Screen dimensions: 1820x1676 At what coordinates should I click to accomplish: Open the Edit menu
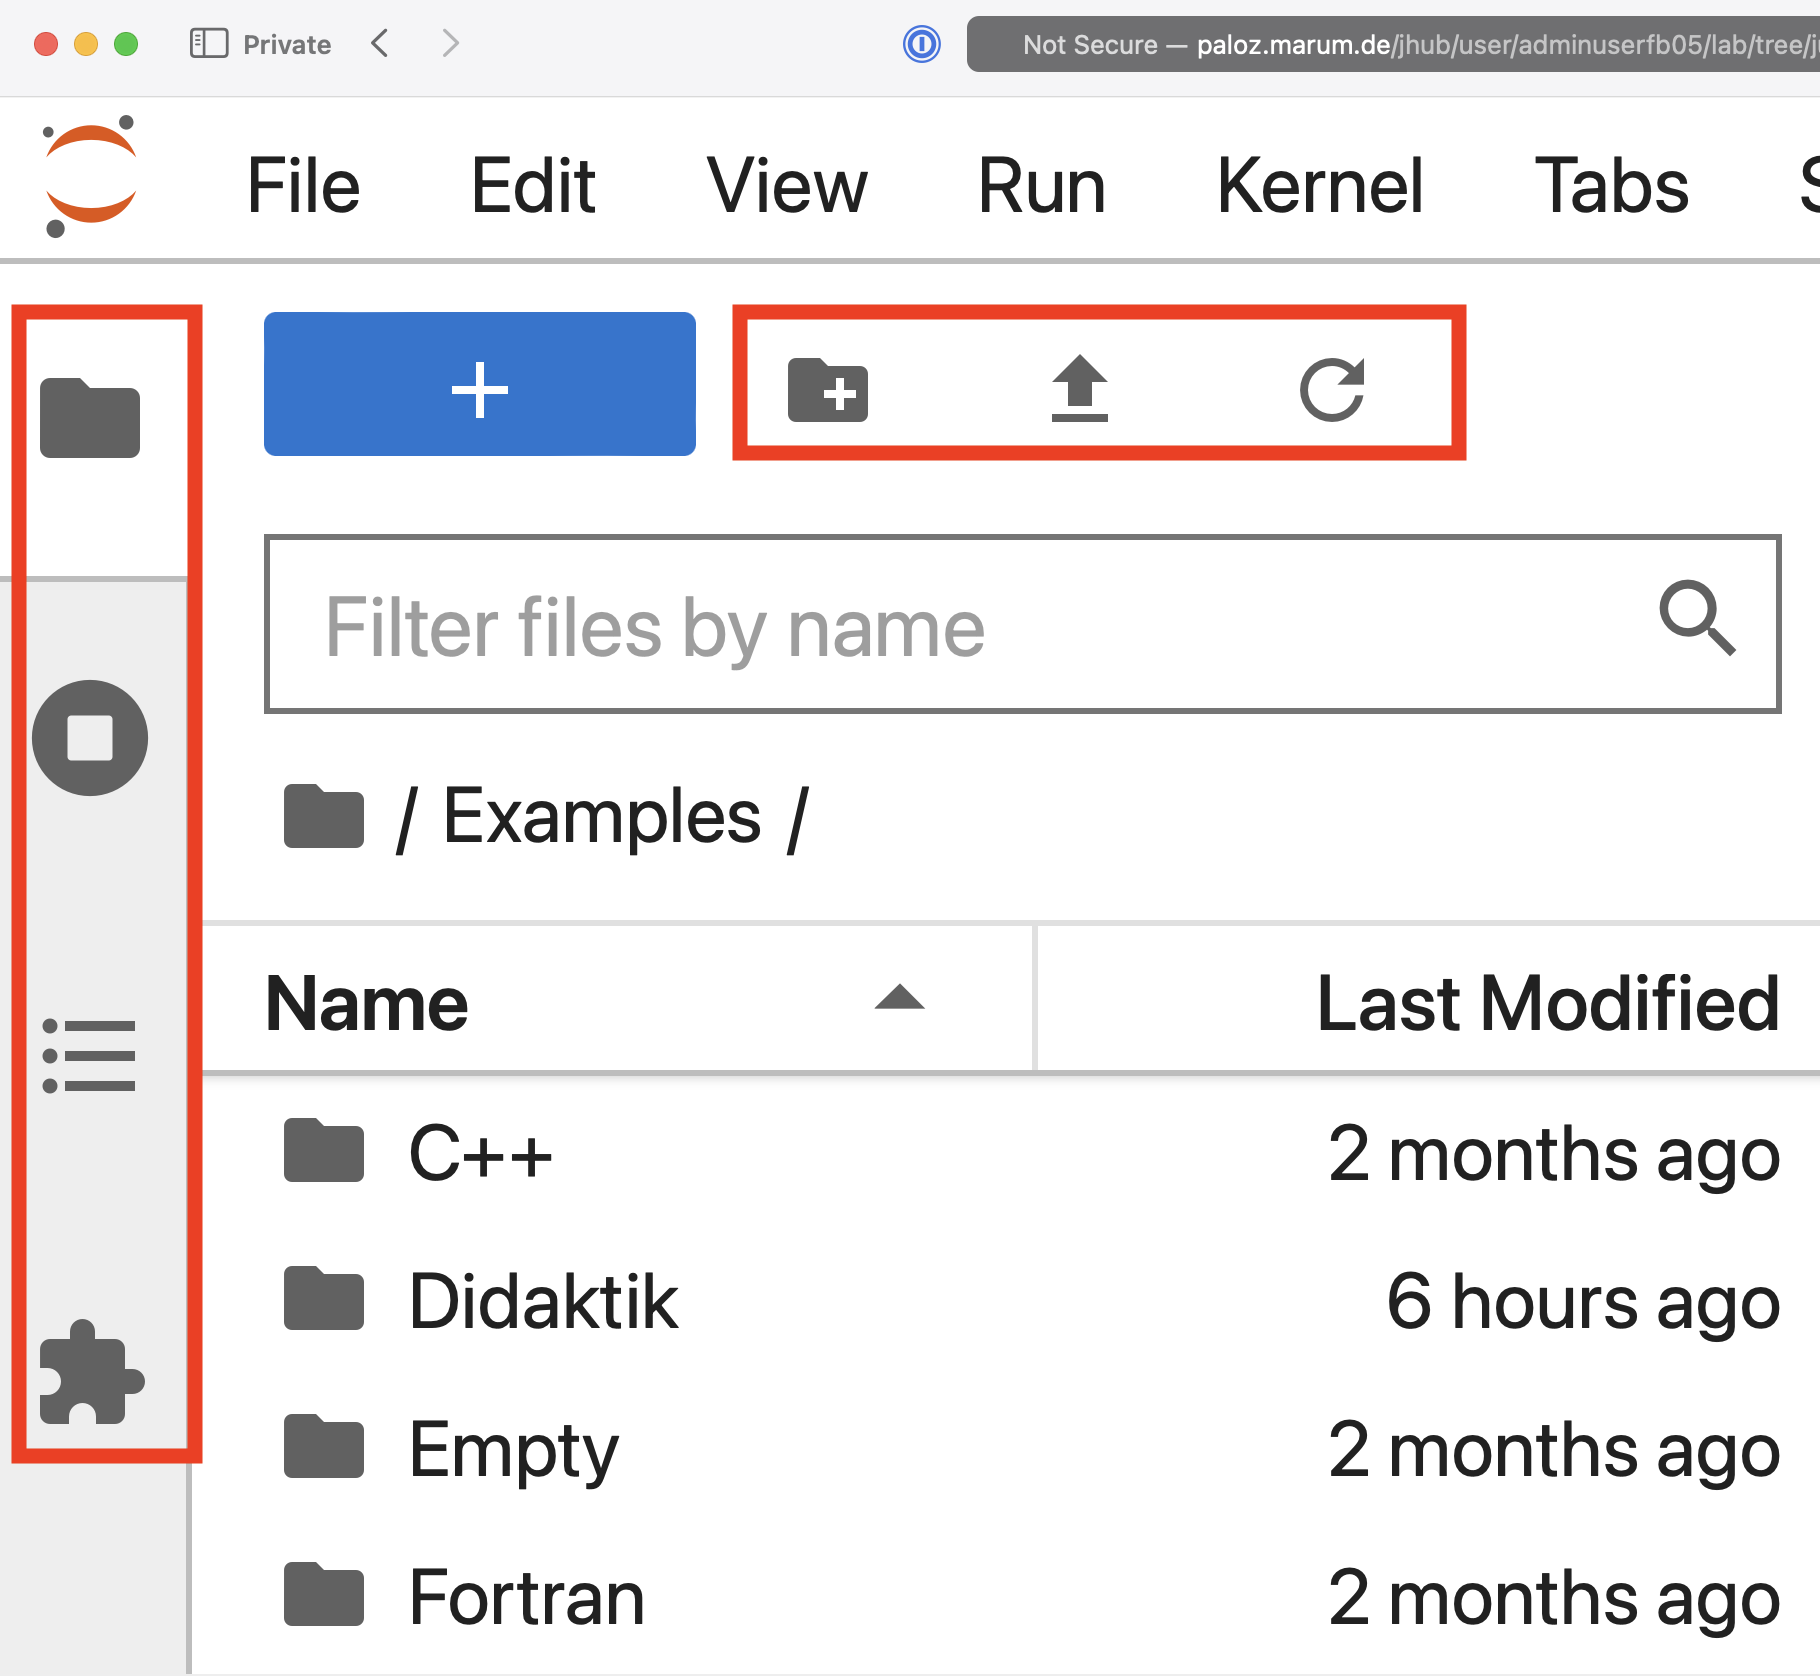[x=533, y=185]
